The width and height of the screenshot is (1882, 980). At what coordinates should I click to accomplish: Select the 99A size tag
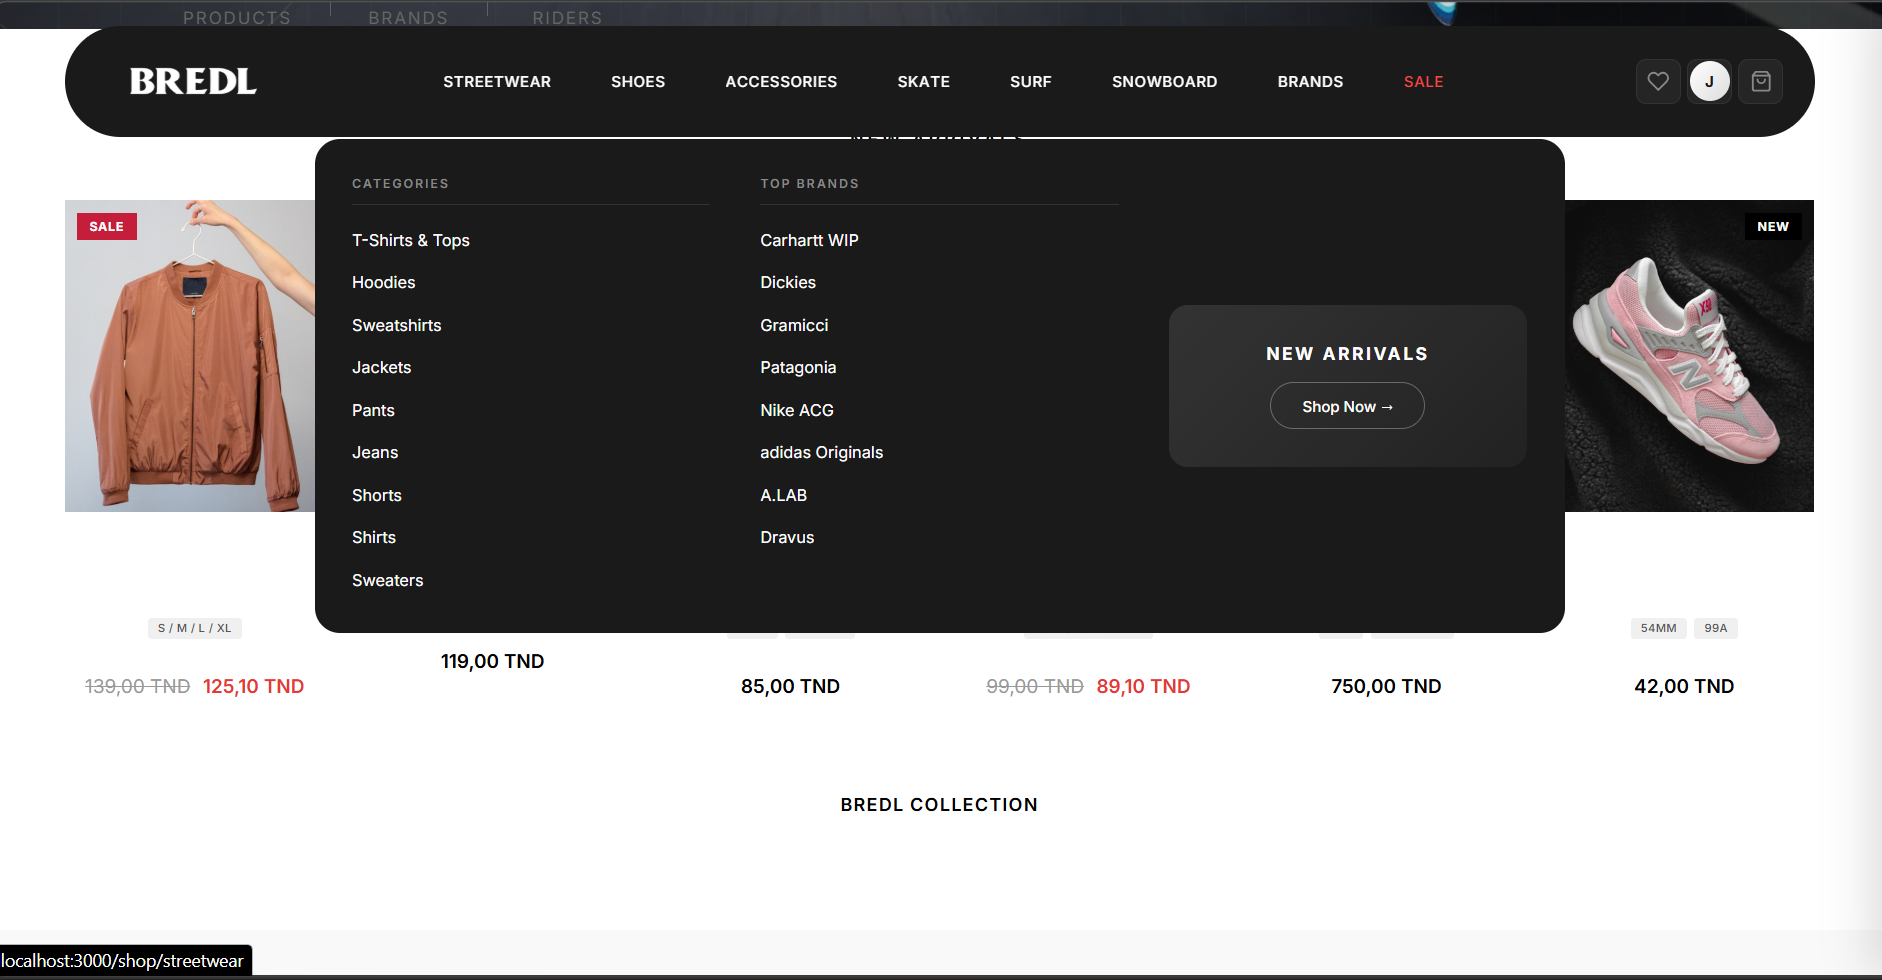click(x=1716, y=628)
